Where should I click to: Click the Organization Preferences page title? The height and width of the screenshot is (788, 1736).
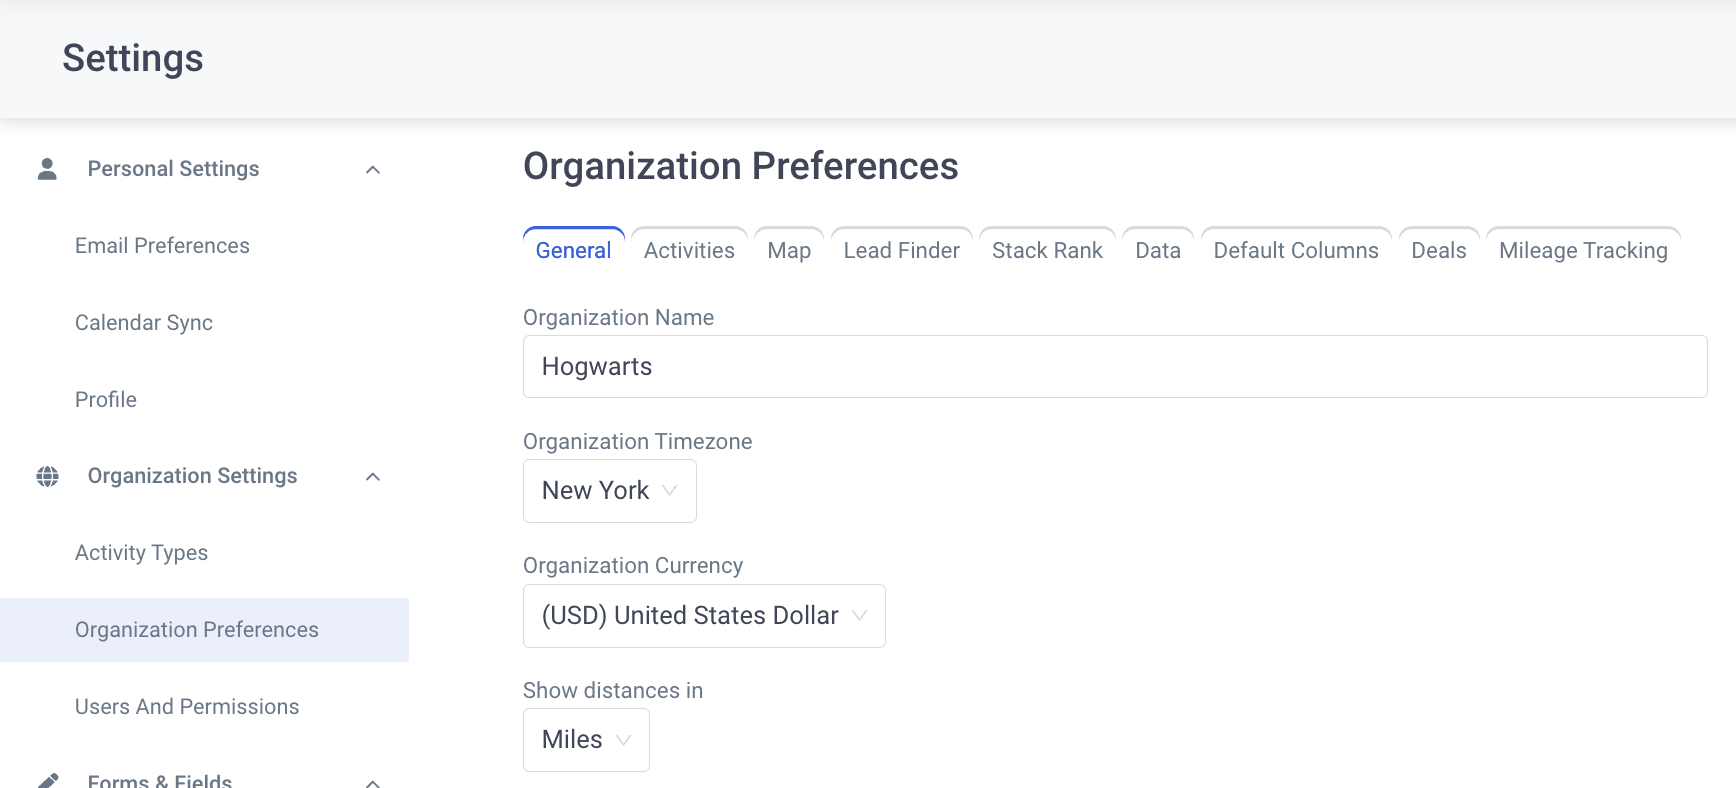tap(741, 166)
